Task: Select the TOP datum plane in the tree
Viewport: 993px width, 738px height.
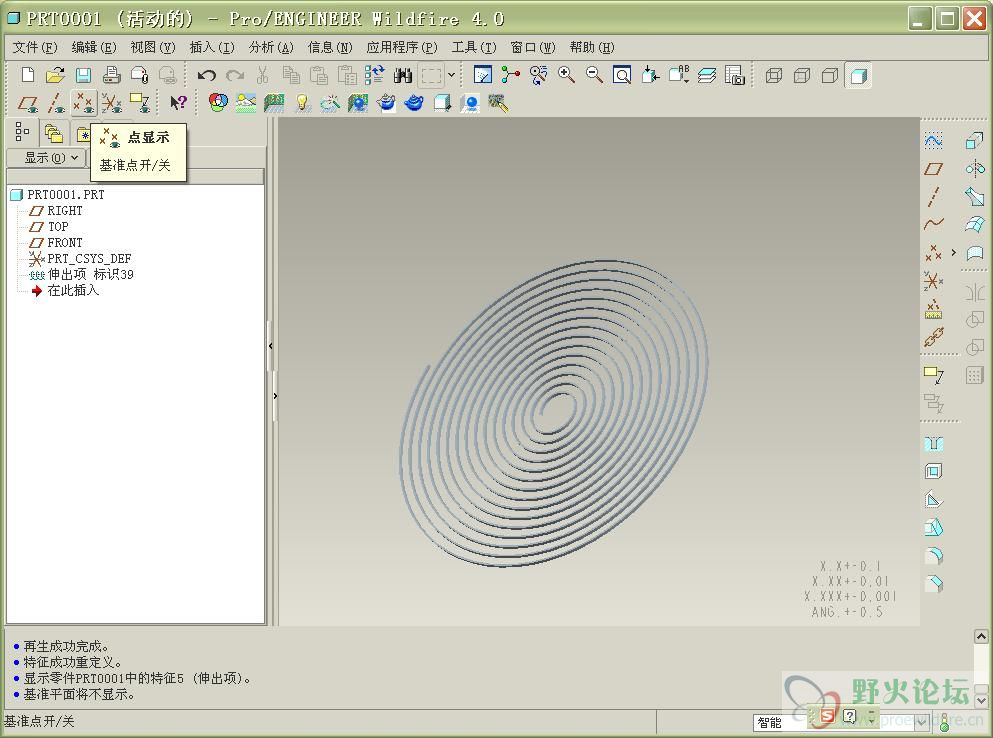Action: pos(58,226)
